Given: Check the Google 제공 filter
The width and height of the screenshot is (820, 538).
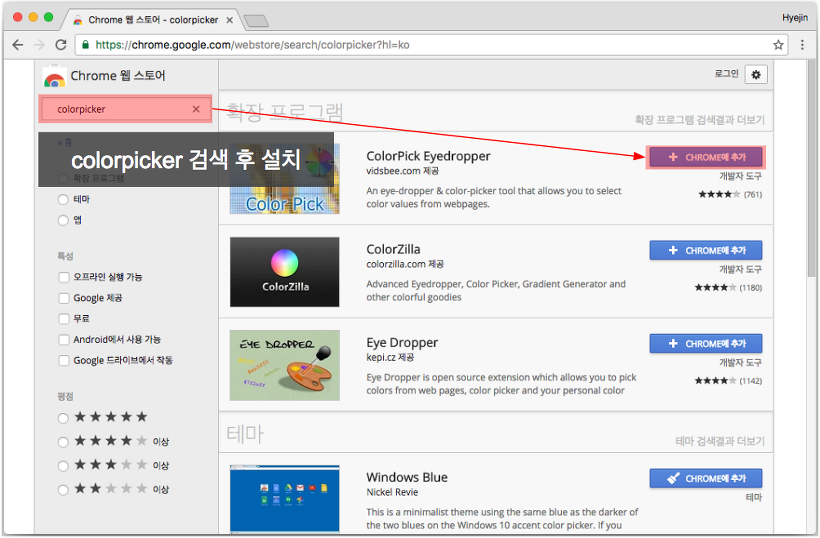Looking at the screenshot, I should pyautogui.click(x=64, y=298).
